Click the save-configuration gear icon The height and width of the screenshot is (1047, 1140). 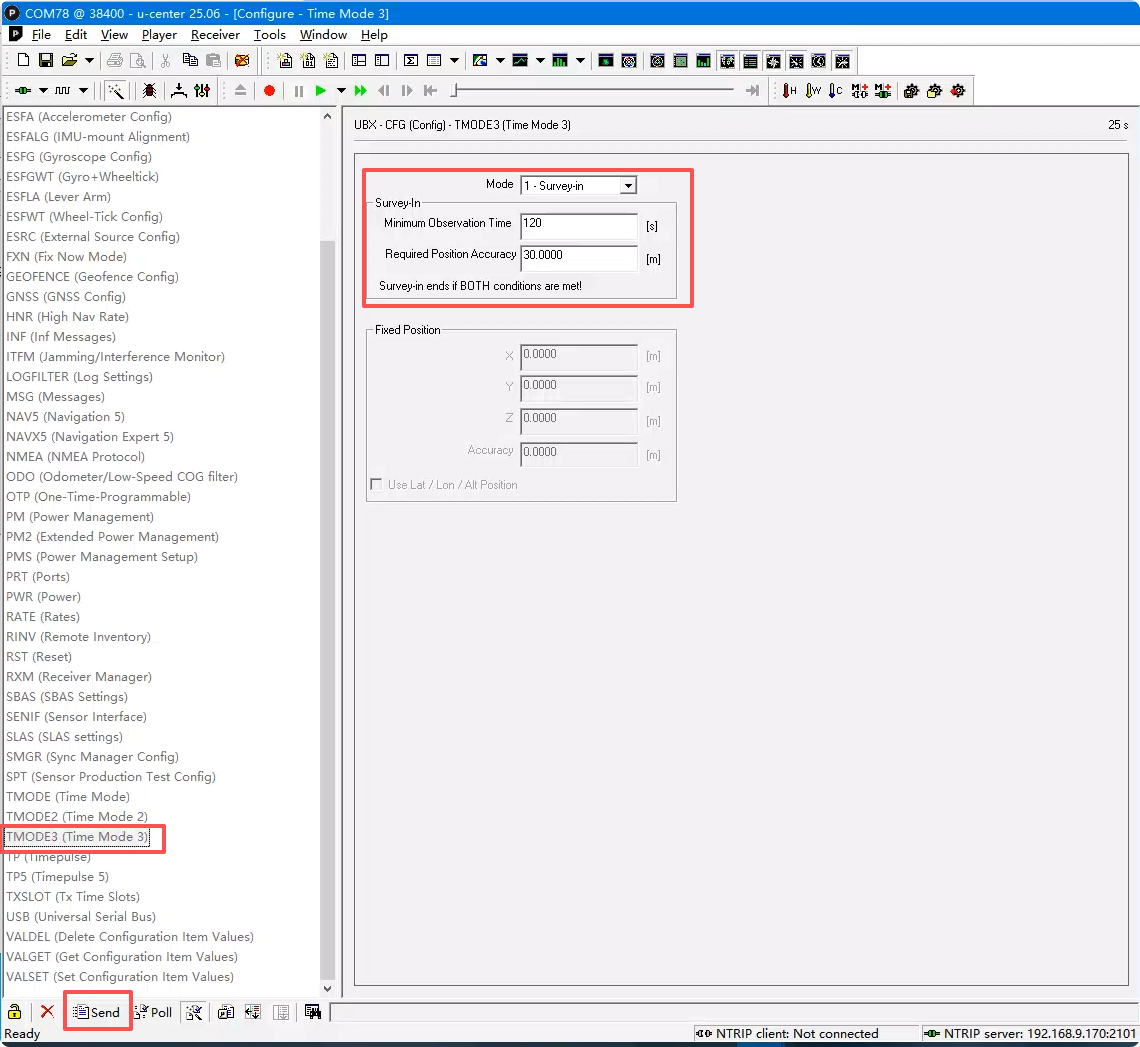coord(911,91)
